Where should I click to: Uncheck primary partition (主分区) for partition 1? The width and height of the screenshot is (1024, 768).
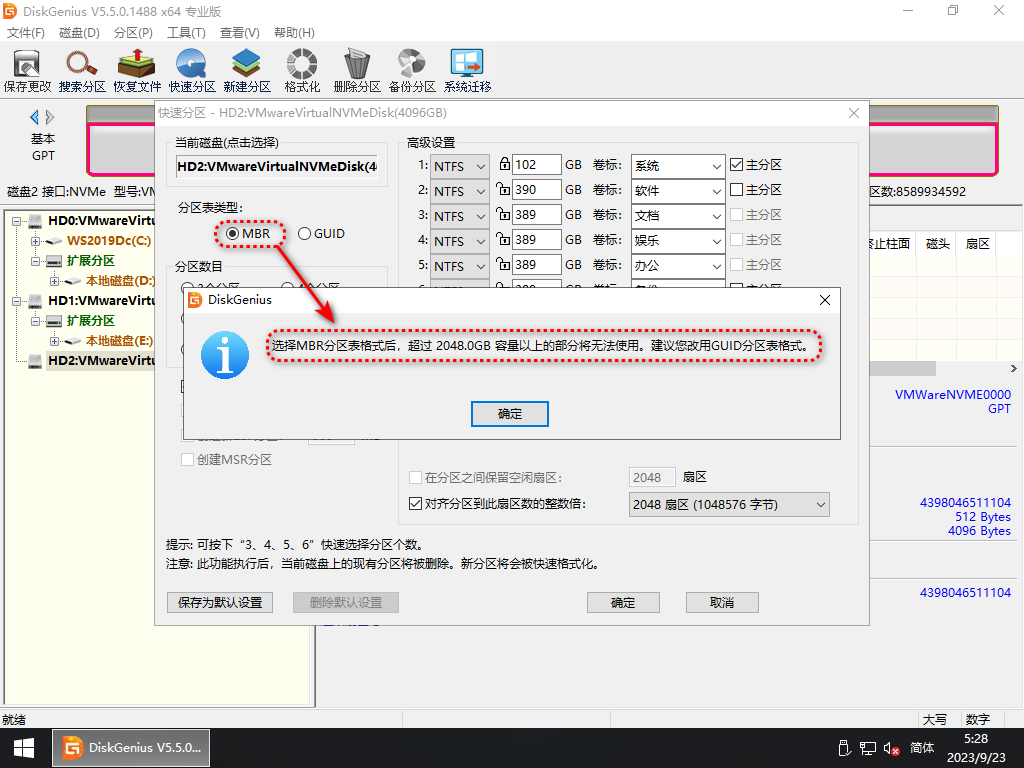[x=737, y=165]
